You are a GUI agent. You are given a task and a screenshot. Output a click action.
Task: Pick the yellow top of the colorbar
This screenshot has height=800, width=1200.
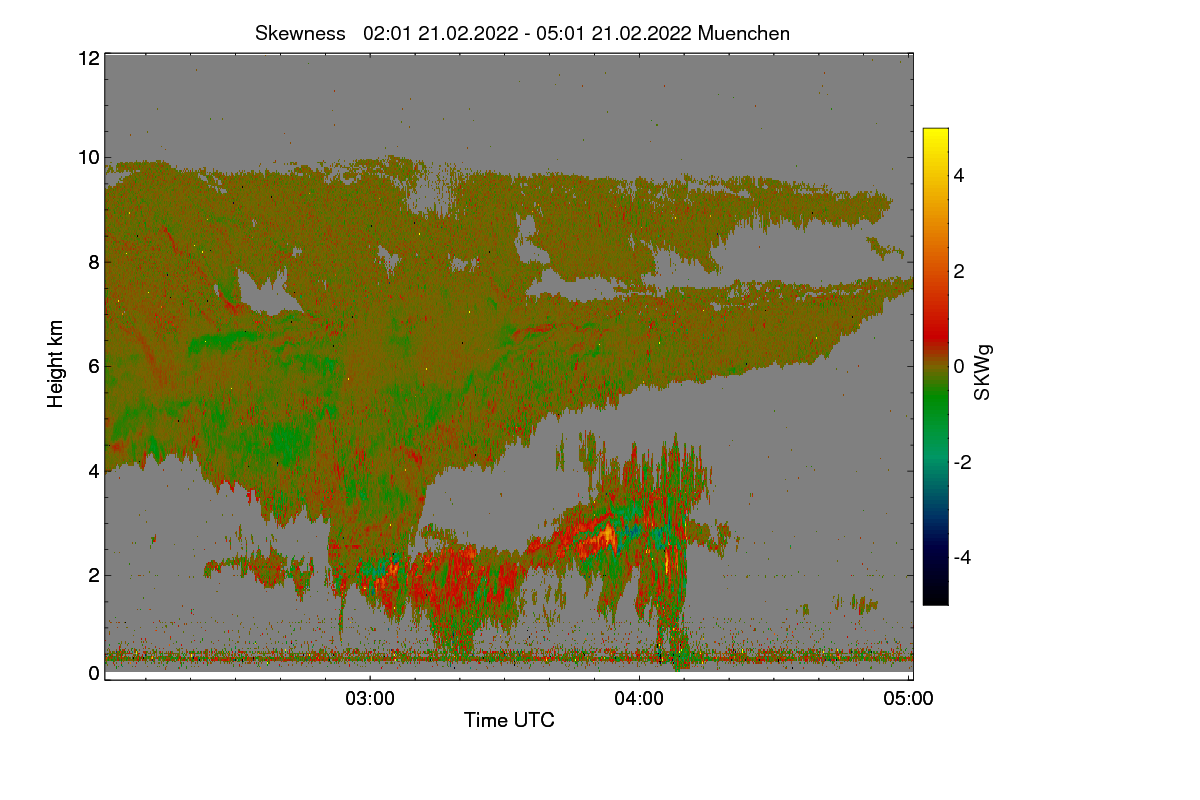[x=935, y=135]
